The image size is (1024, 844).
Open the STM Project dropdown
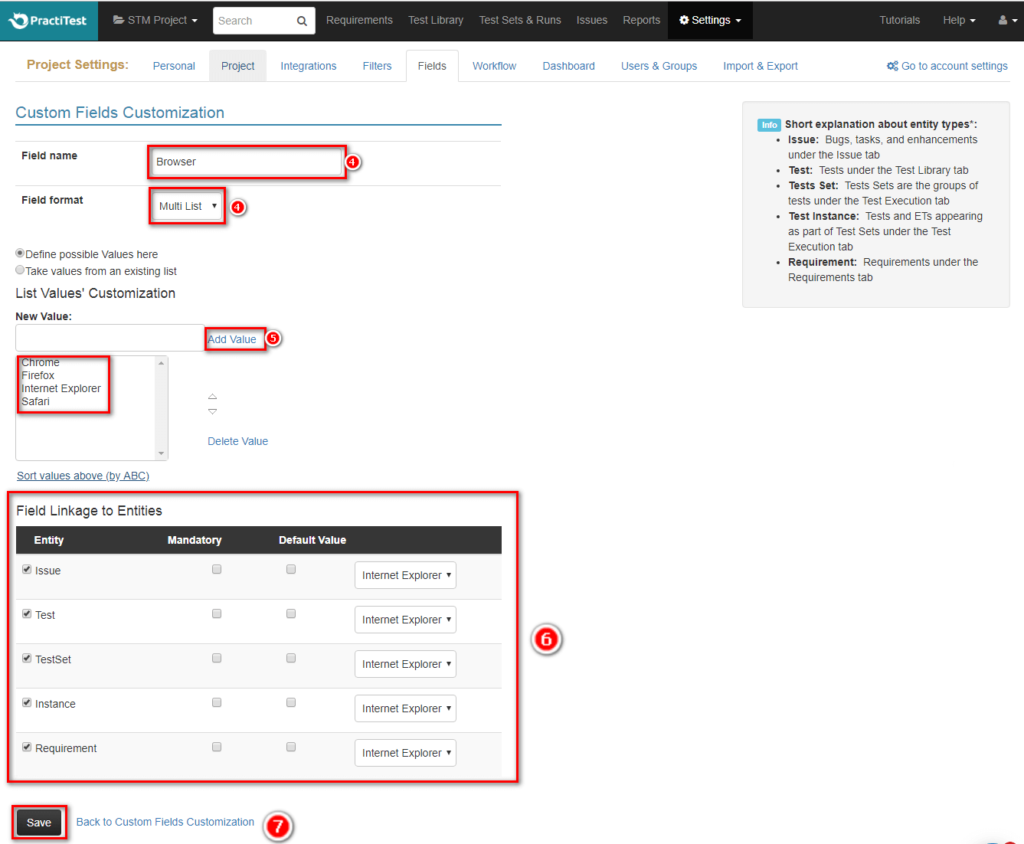(x=155, y=20)
